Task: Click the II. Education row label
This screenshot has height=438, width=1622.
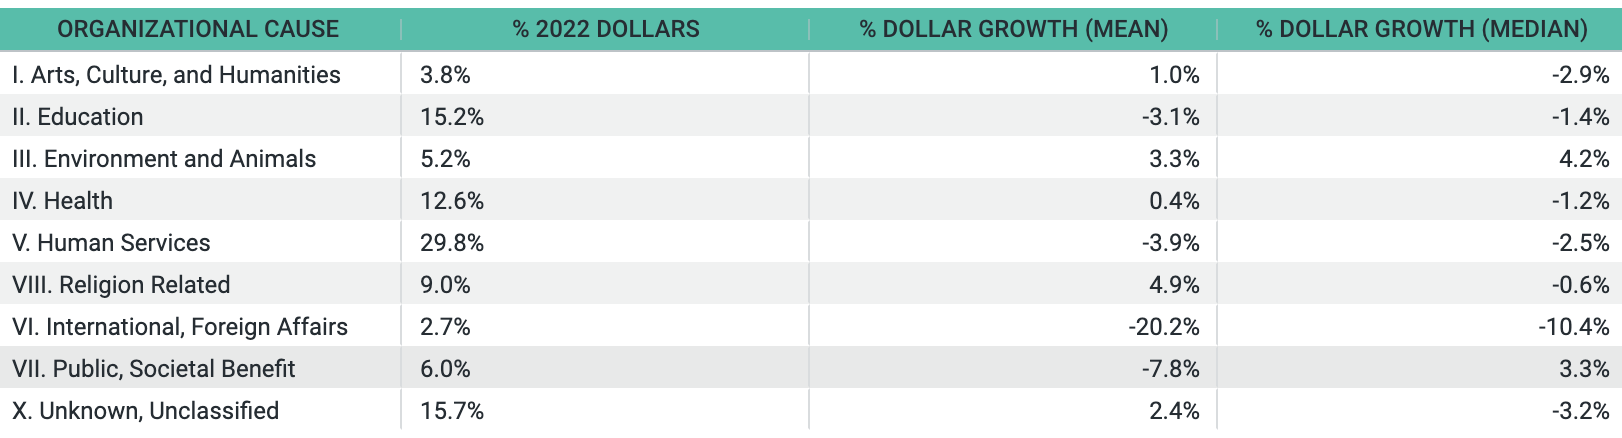Action: coord(78,117)
